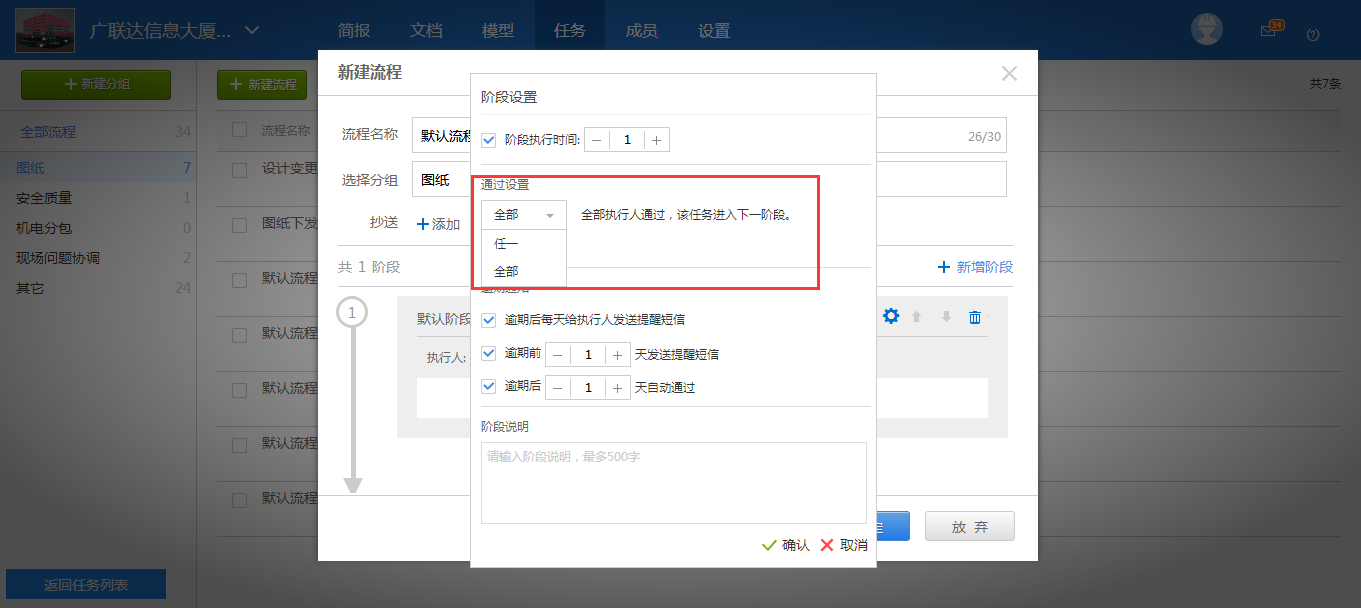1361x608 pixels.
Task: Click the 阶段说明 description input area
Action: (x=674, y=483)
